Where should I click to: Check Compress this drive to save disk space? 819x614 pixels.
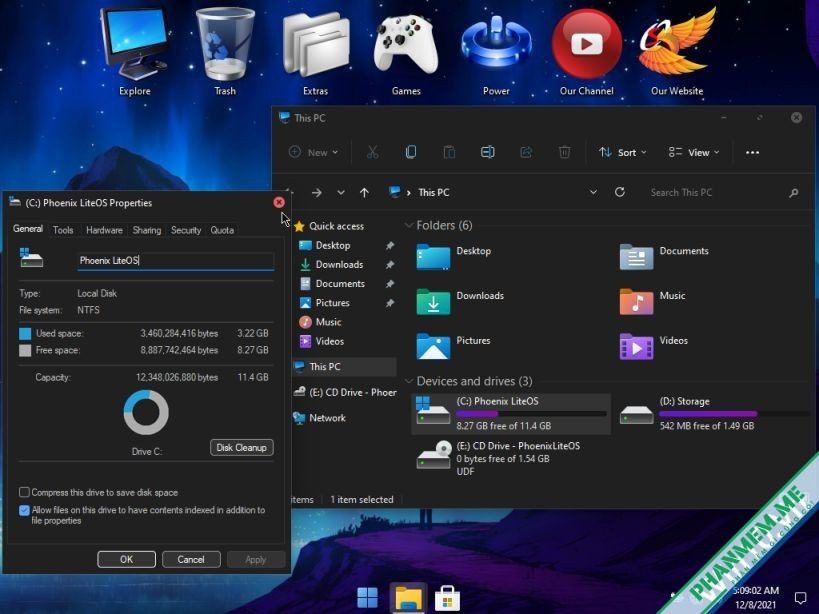(x=24, y=492)
